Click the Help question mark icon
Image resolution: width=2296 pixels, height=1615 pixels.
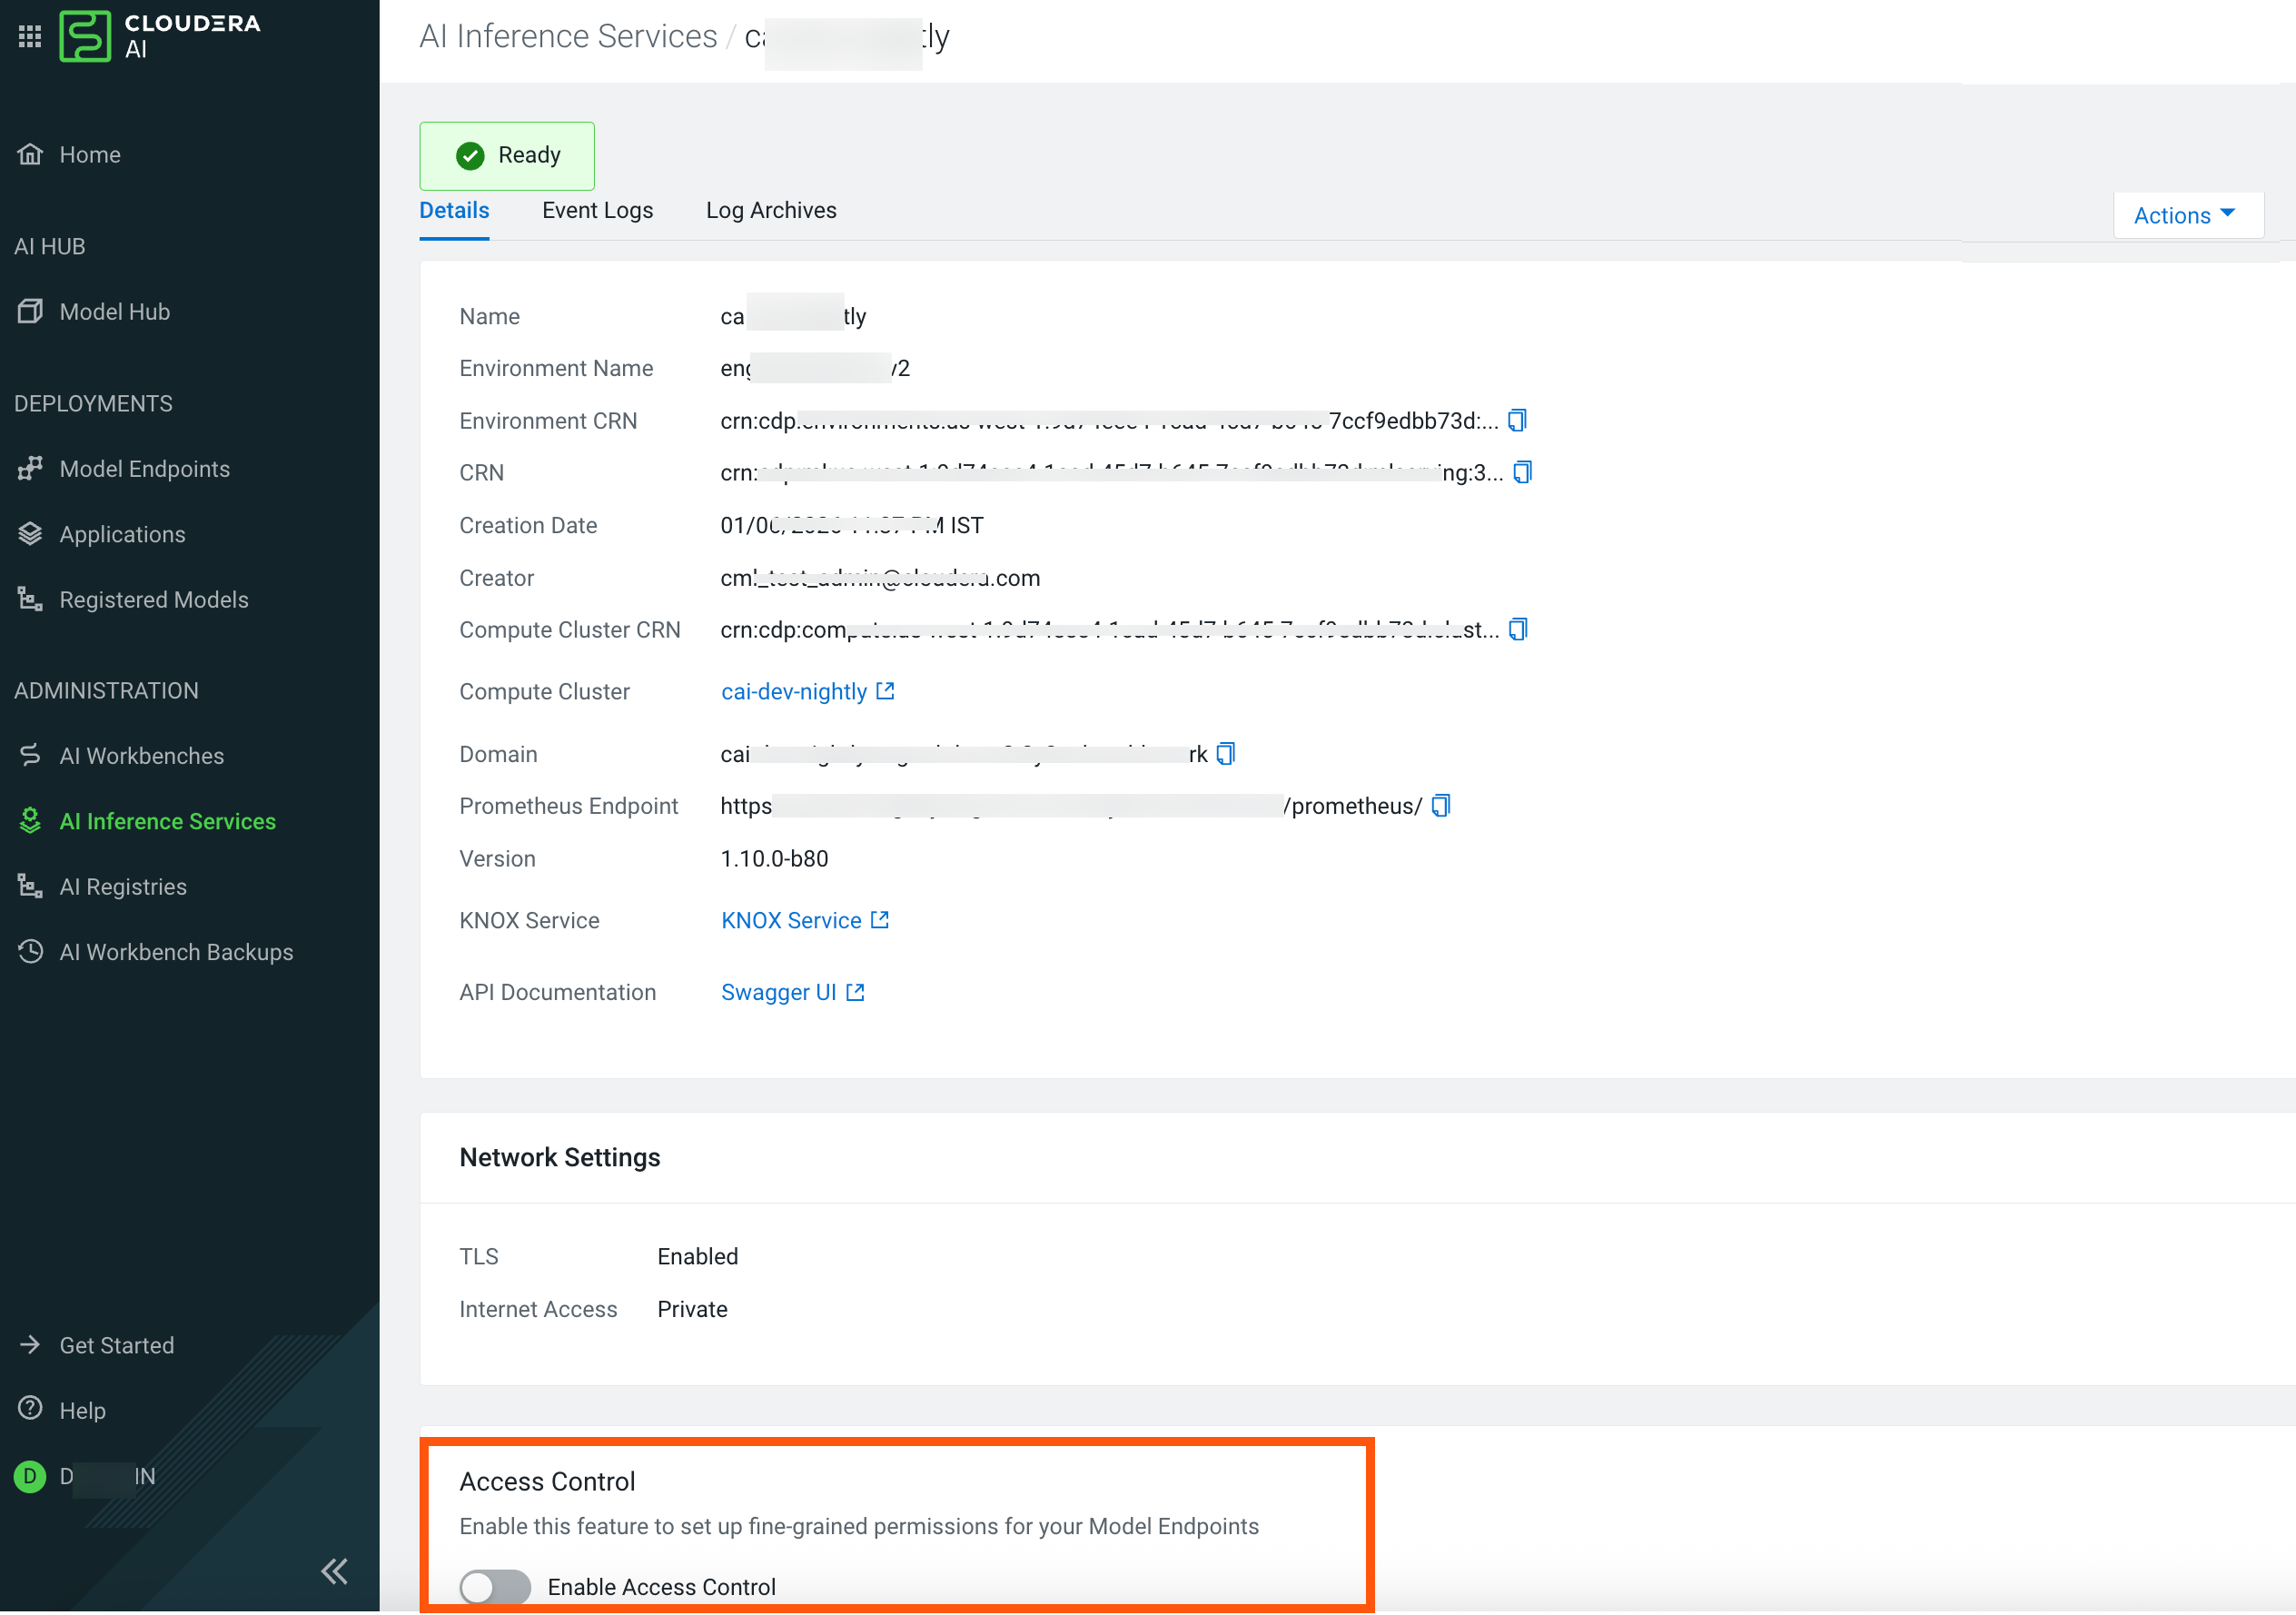[x=31, y=1409]
